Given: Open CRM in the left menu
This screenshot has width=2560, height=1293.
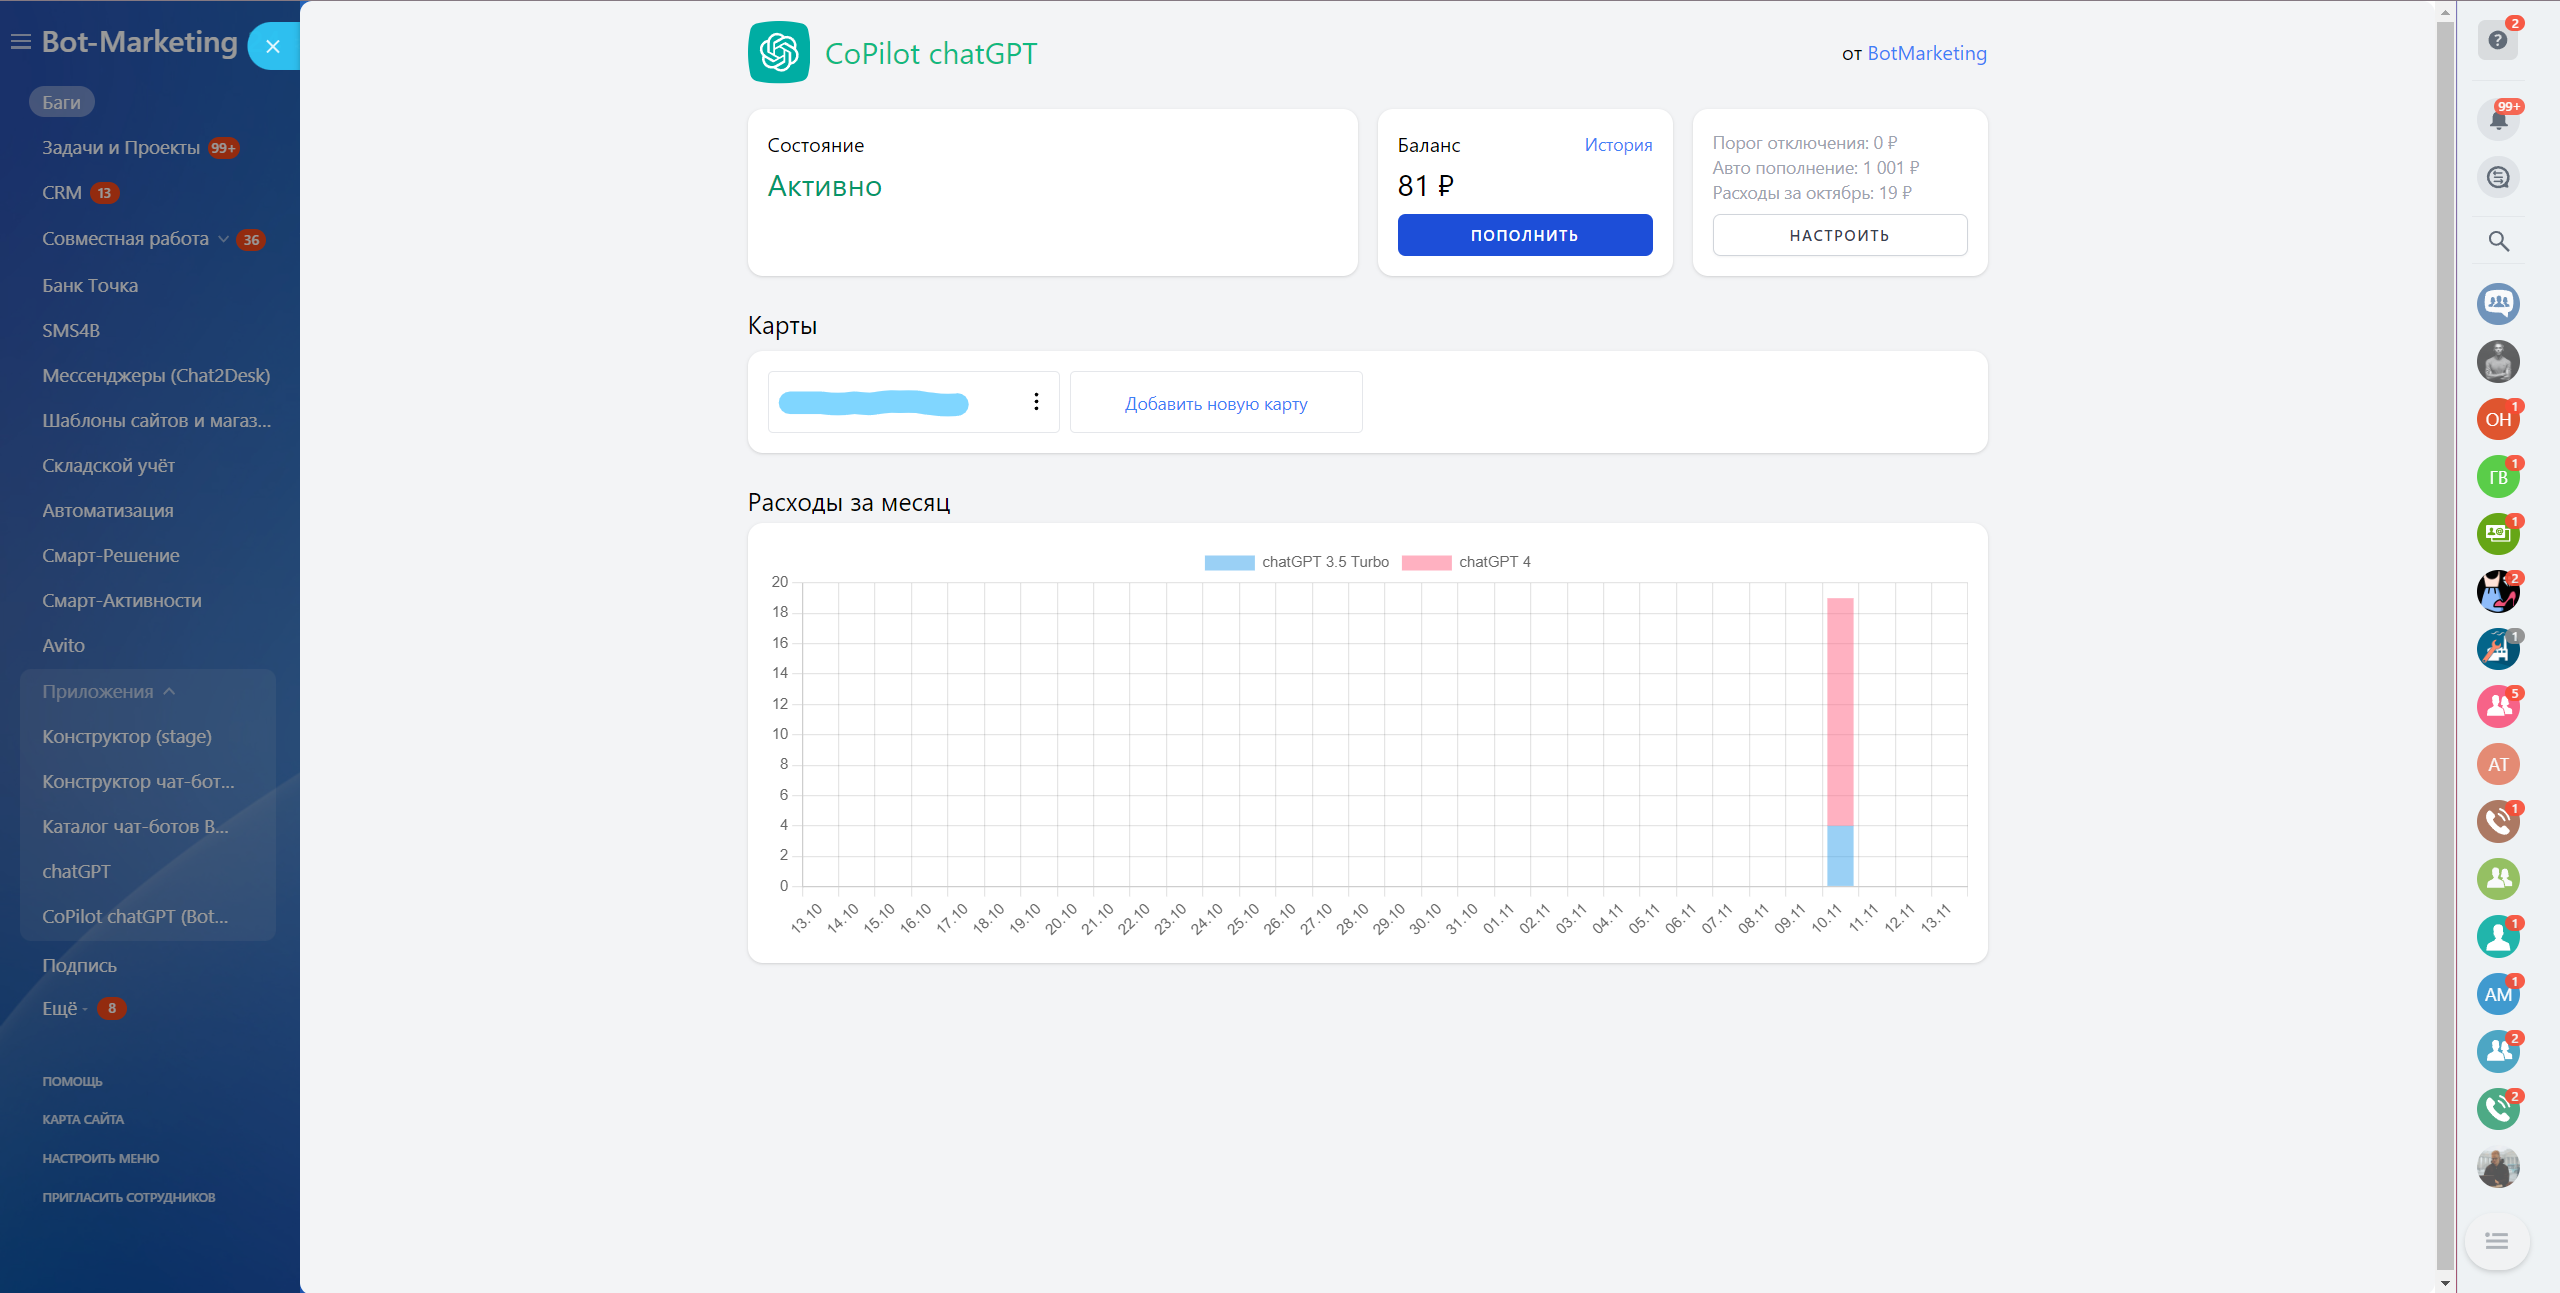Looking at the screenshot, I should pos(62,193).
